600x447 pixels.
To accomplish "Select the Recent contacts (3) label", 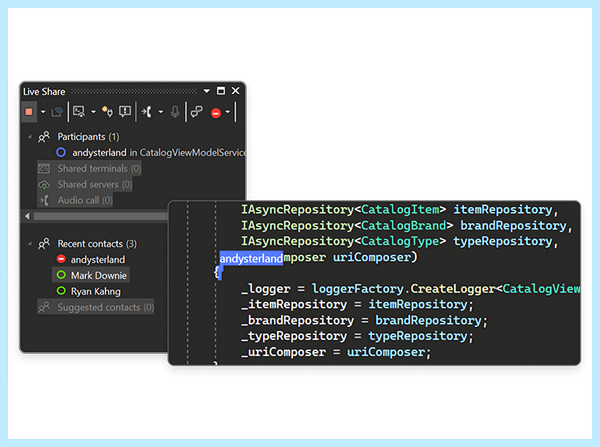I will click(x=97, y=244).
